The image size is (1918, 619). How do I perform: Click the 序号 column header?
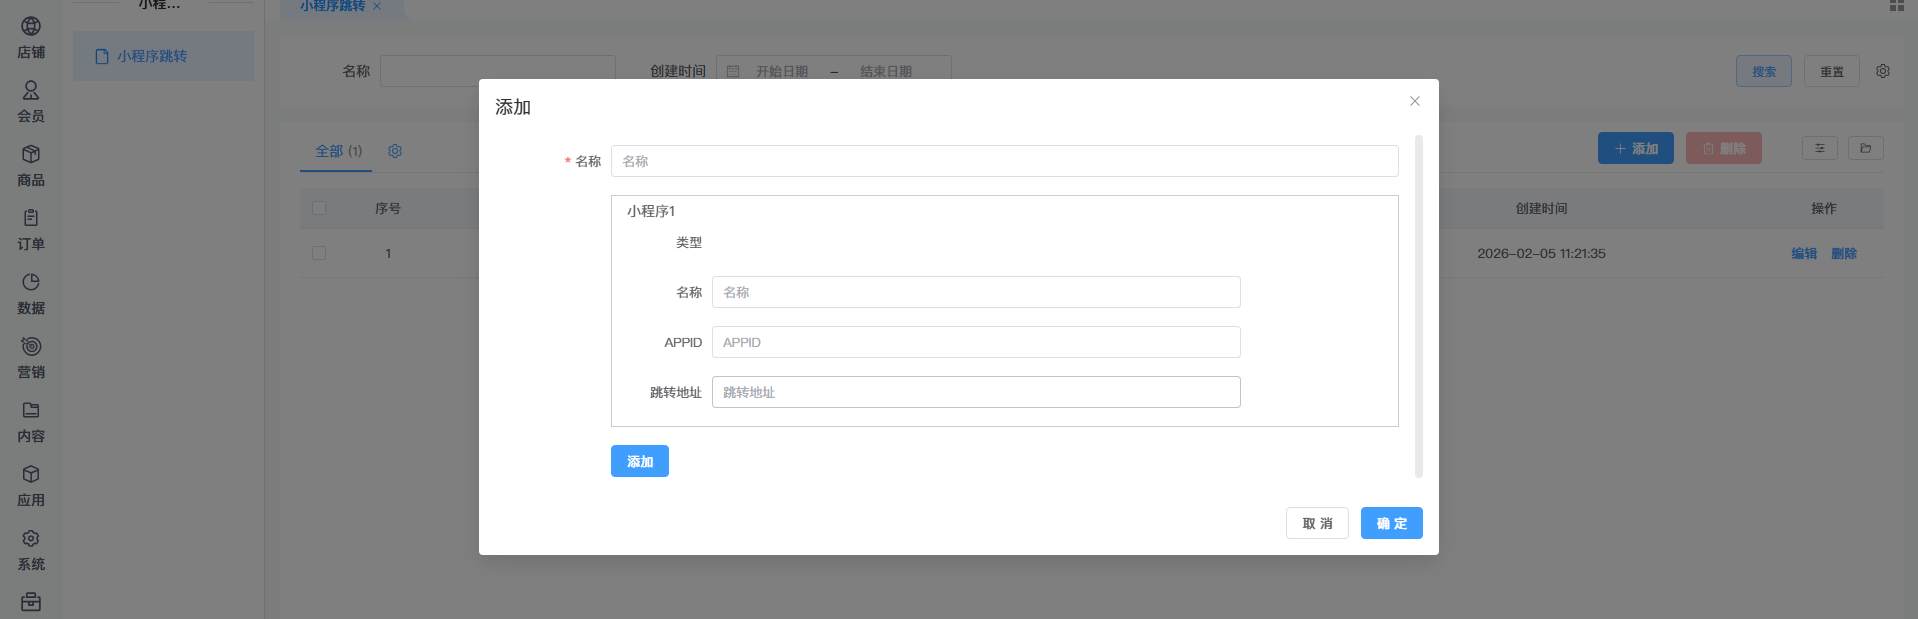(x=388, y=208)
